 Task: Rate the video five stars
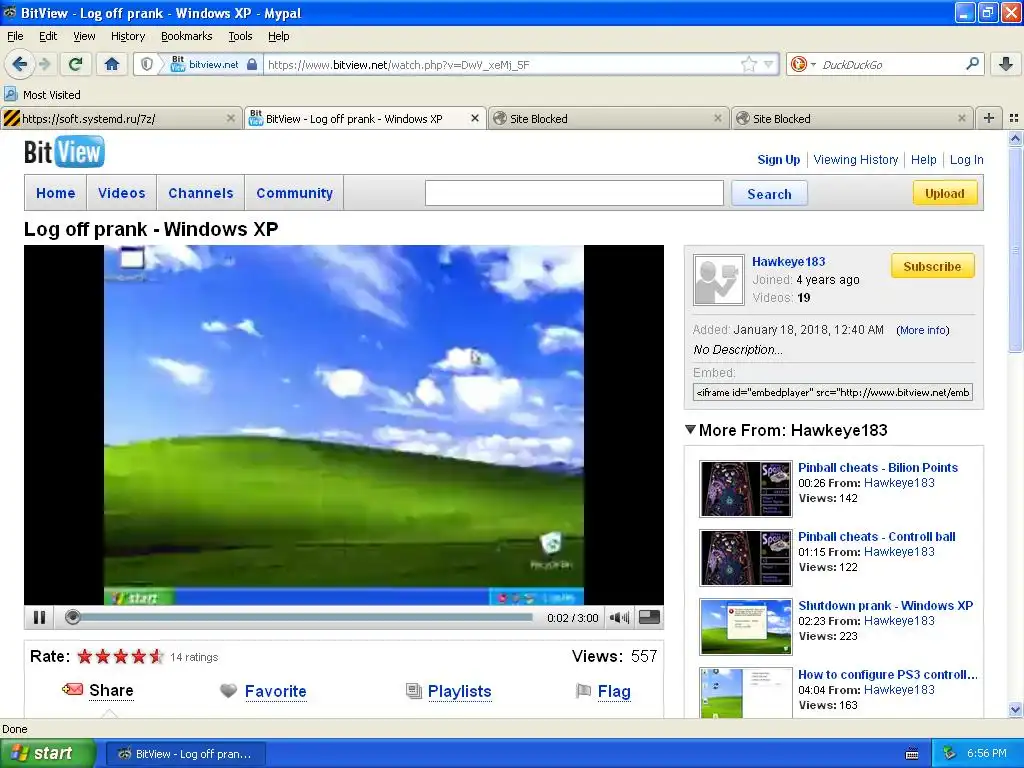pos(156,656)
